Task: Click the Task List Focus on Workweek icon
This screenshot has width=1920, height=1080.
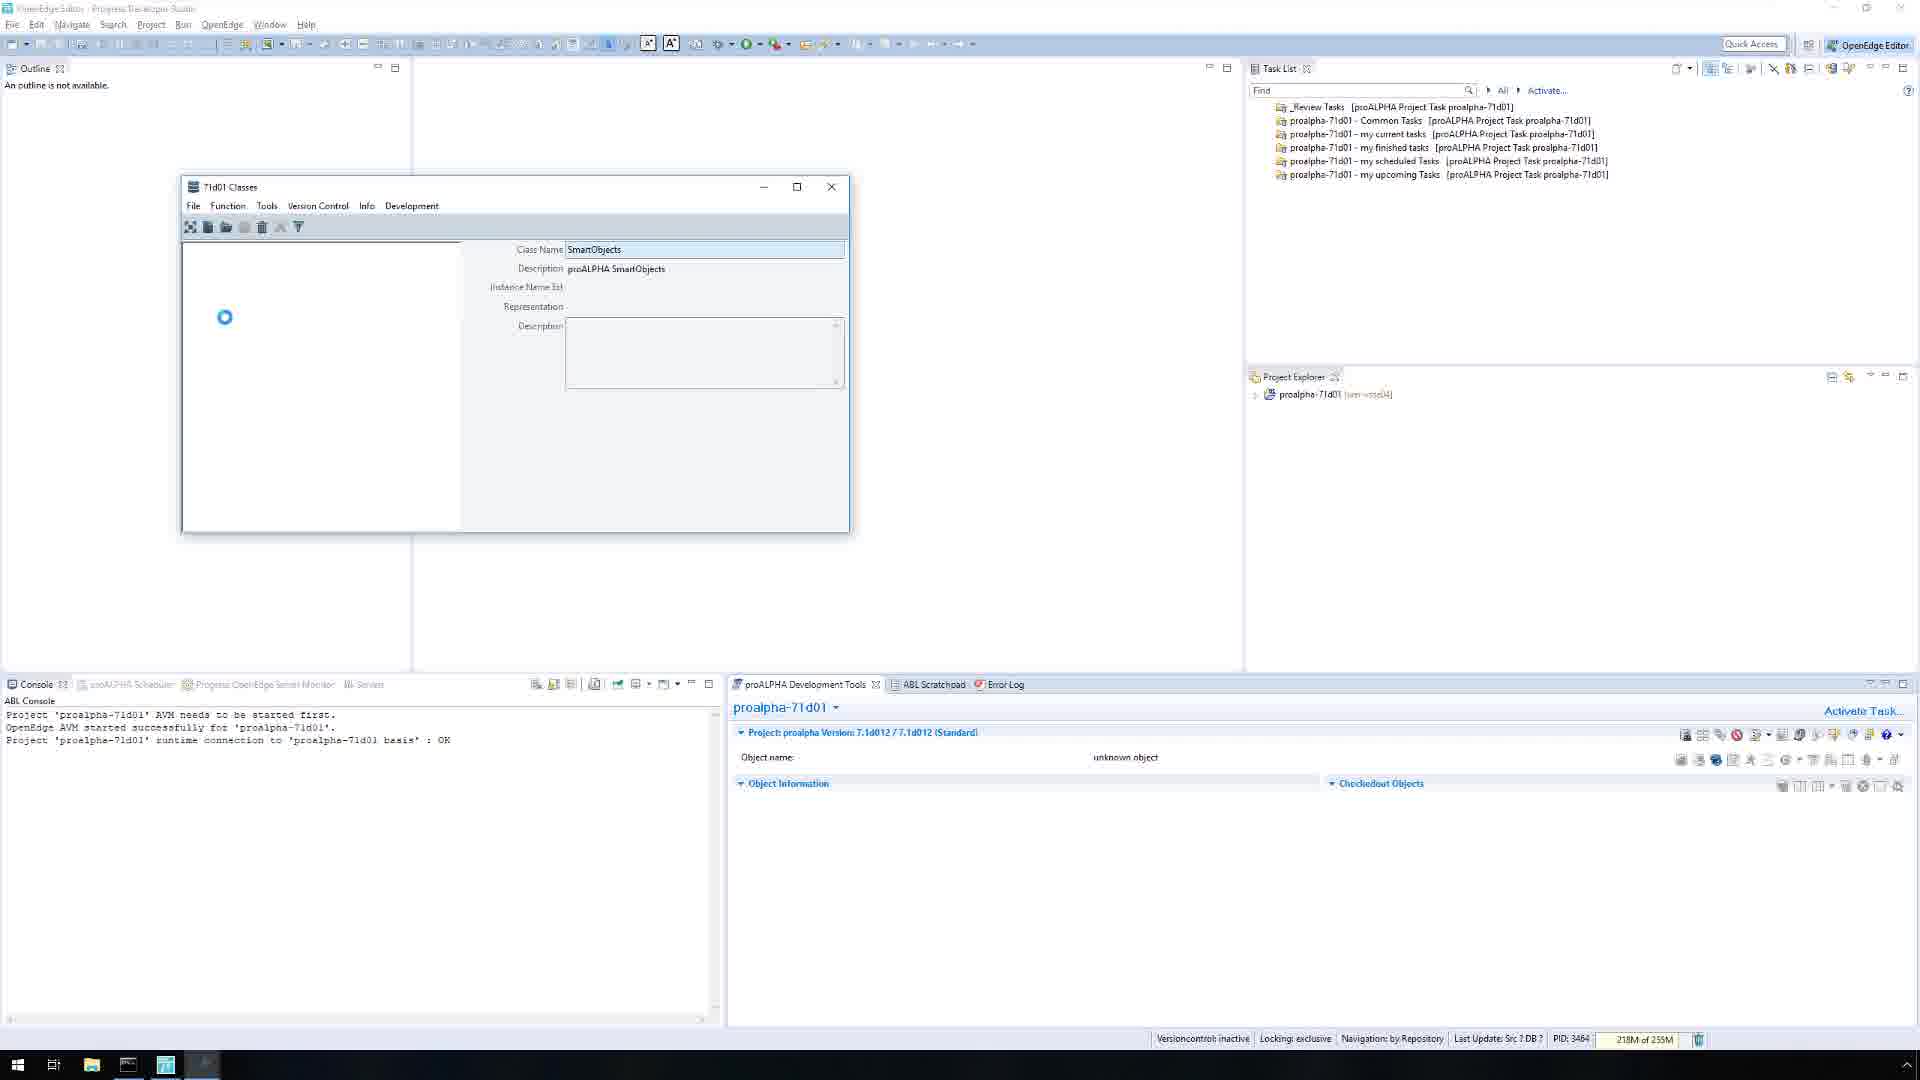Action: tap(1750, 69)
